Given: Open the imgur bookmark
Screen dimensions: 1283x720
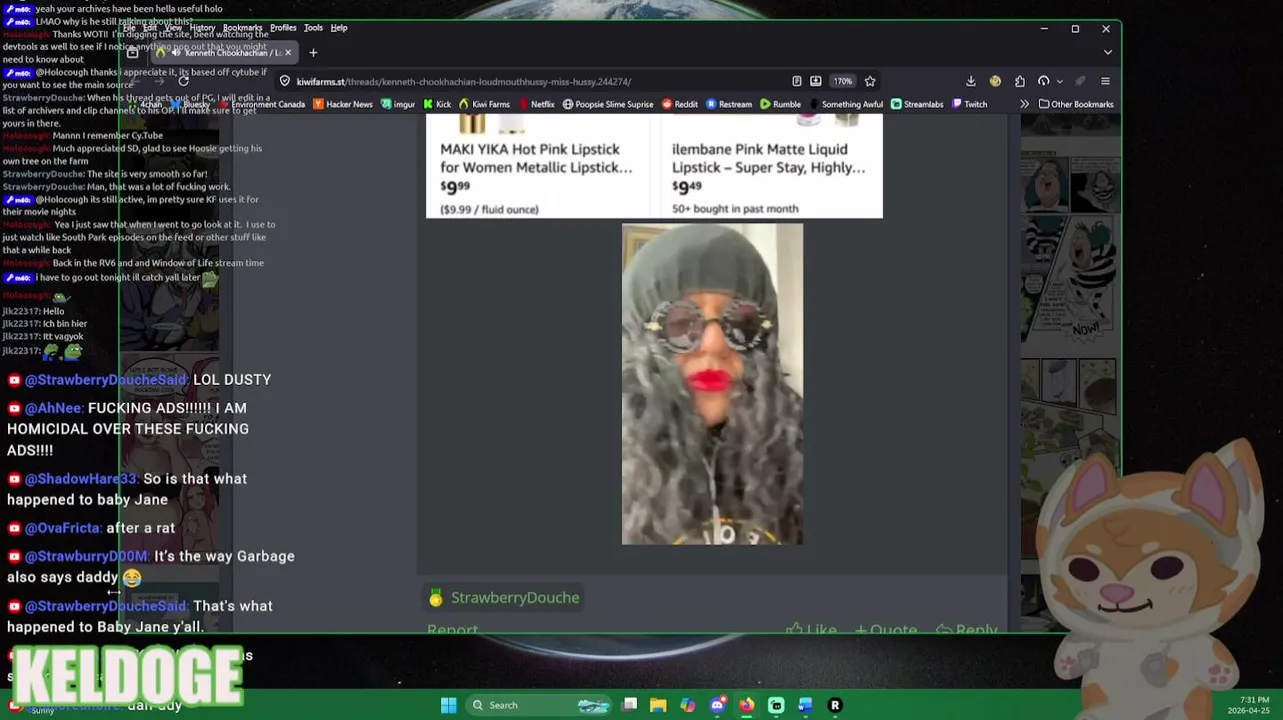Looking at the screenshot, I should [398, 104].
